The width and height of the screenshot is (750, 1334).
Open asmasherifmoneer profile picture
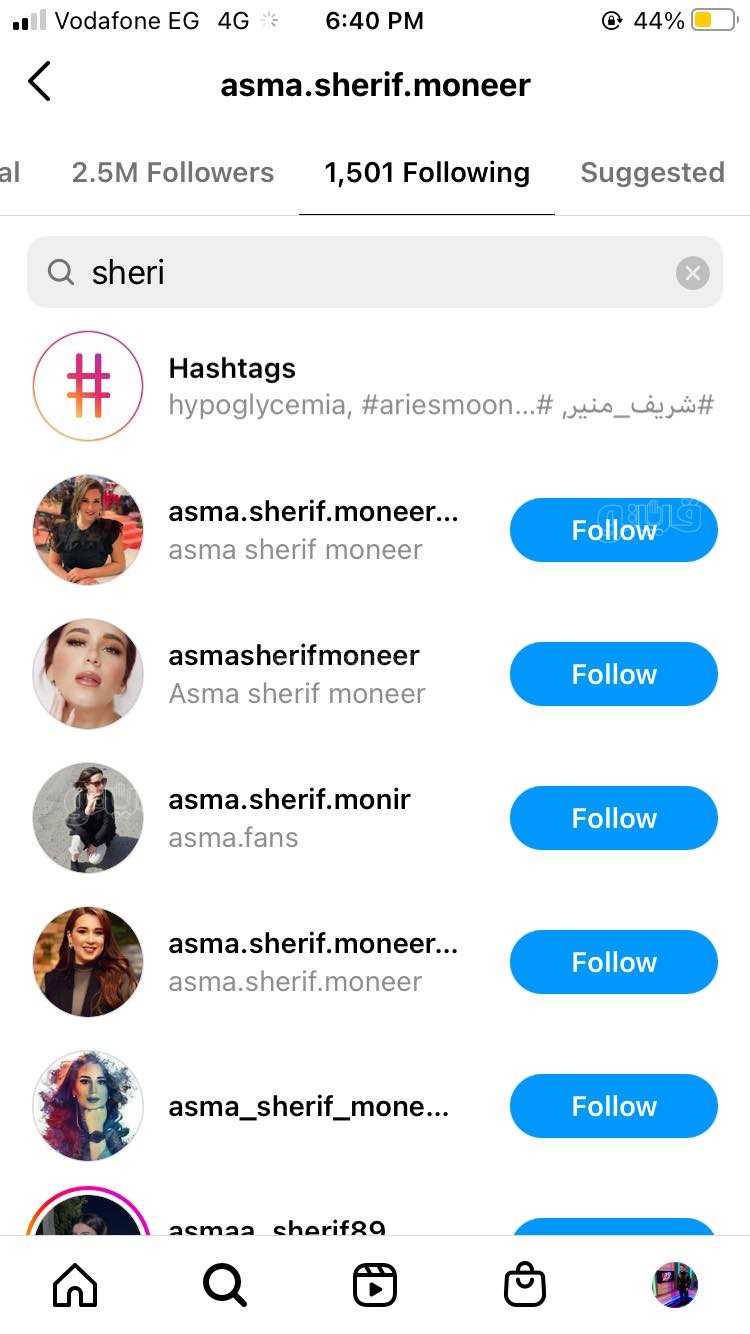[x=88, y=674]
